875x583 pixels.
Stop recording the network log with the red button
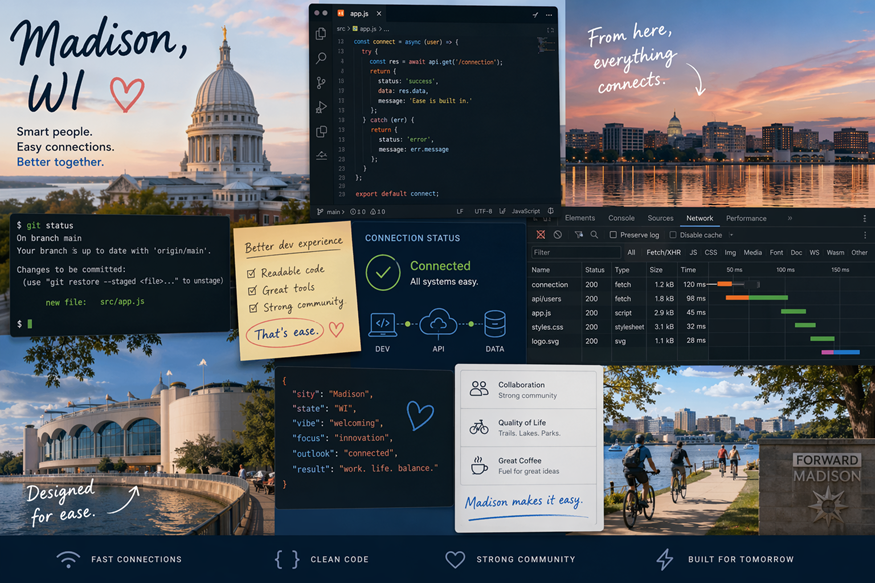click(x=540, y=235)
